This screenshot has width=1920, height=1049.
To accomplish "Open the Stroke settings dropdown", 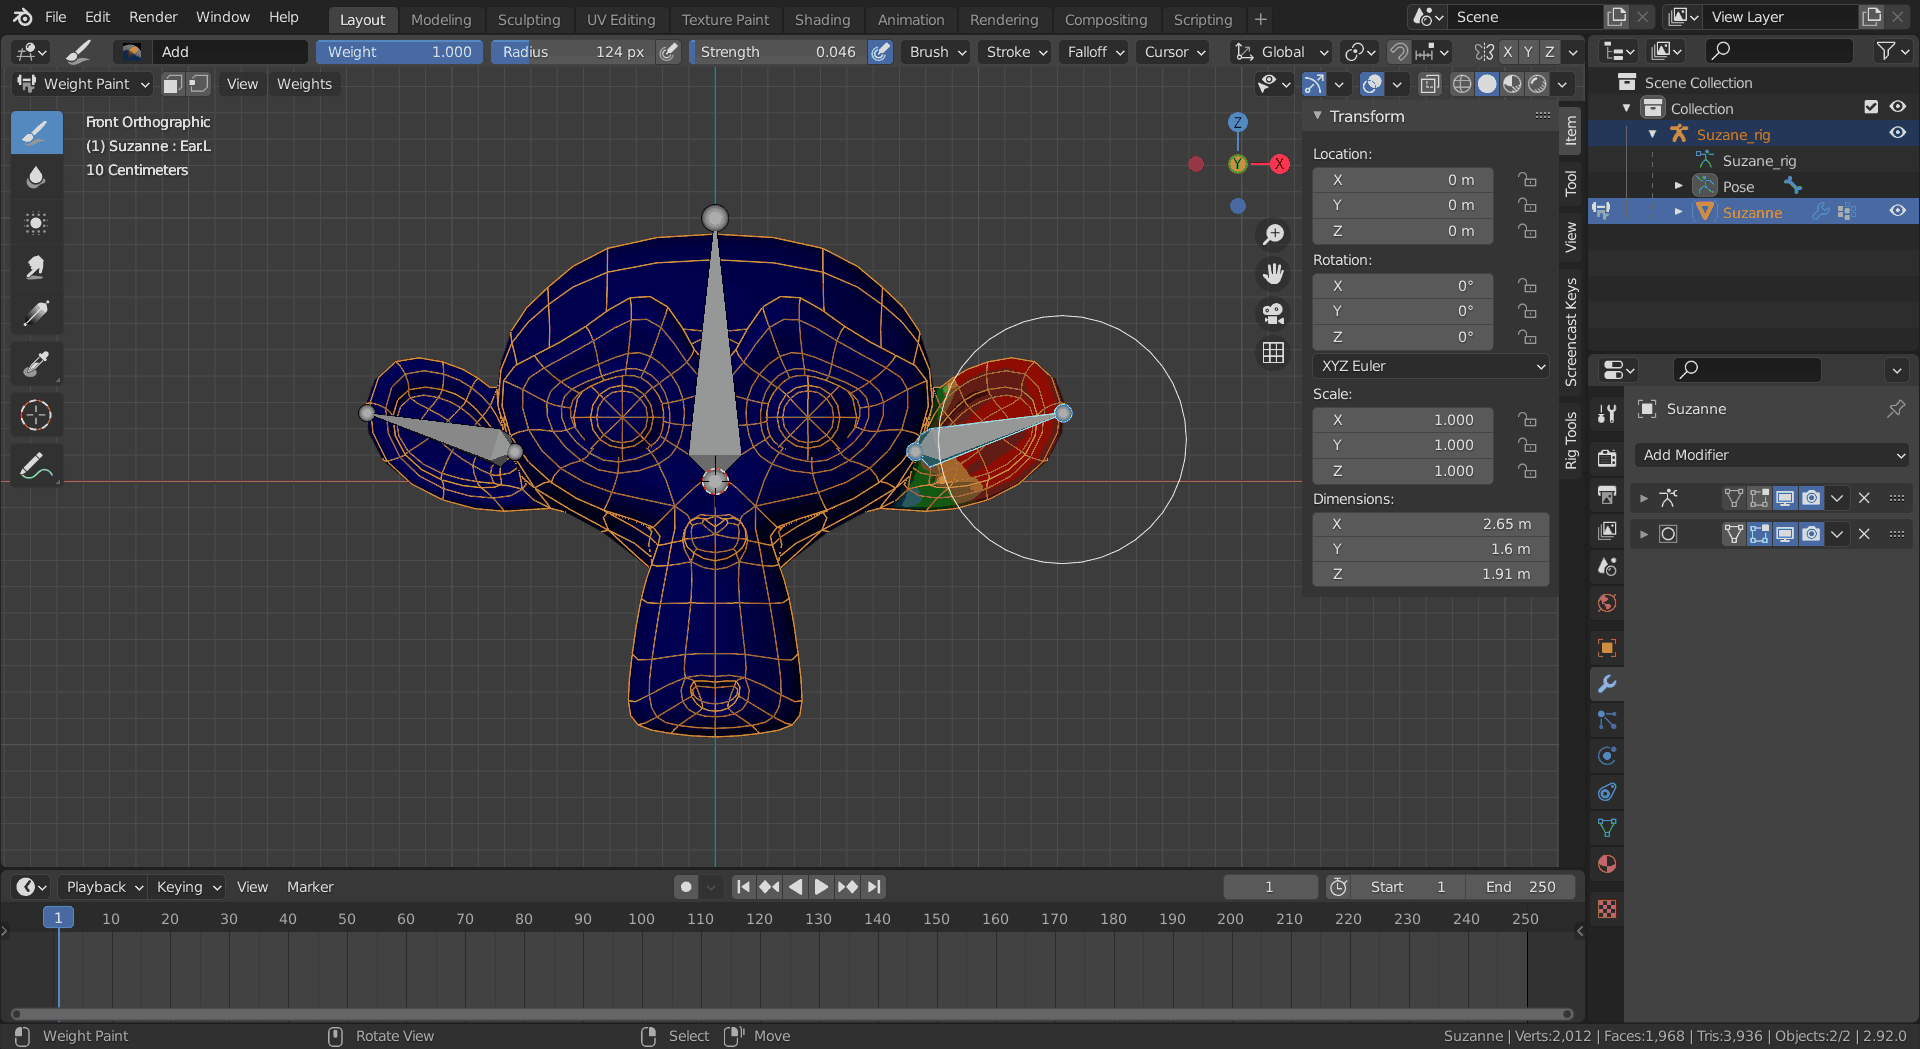I will (x=1015, y=52).
